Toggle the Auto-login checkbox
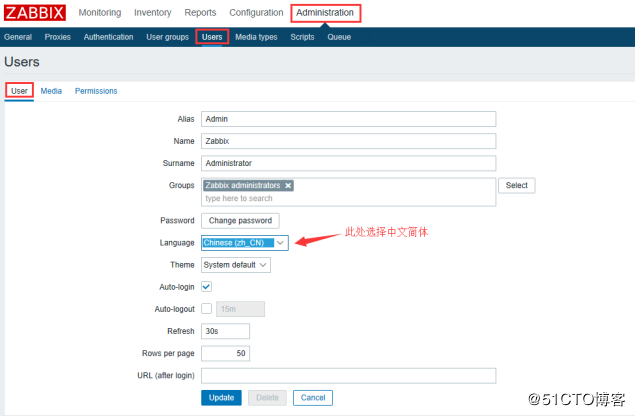The height and width of the screenshot is (416, 635). (207, 287)
